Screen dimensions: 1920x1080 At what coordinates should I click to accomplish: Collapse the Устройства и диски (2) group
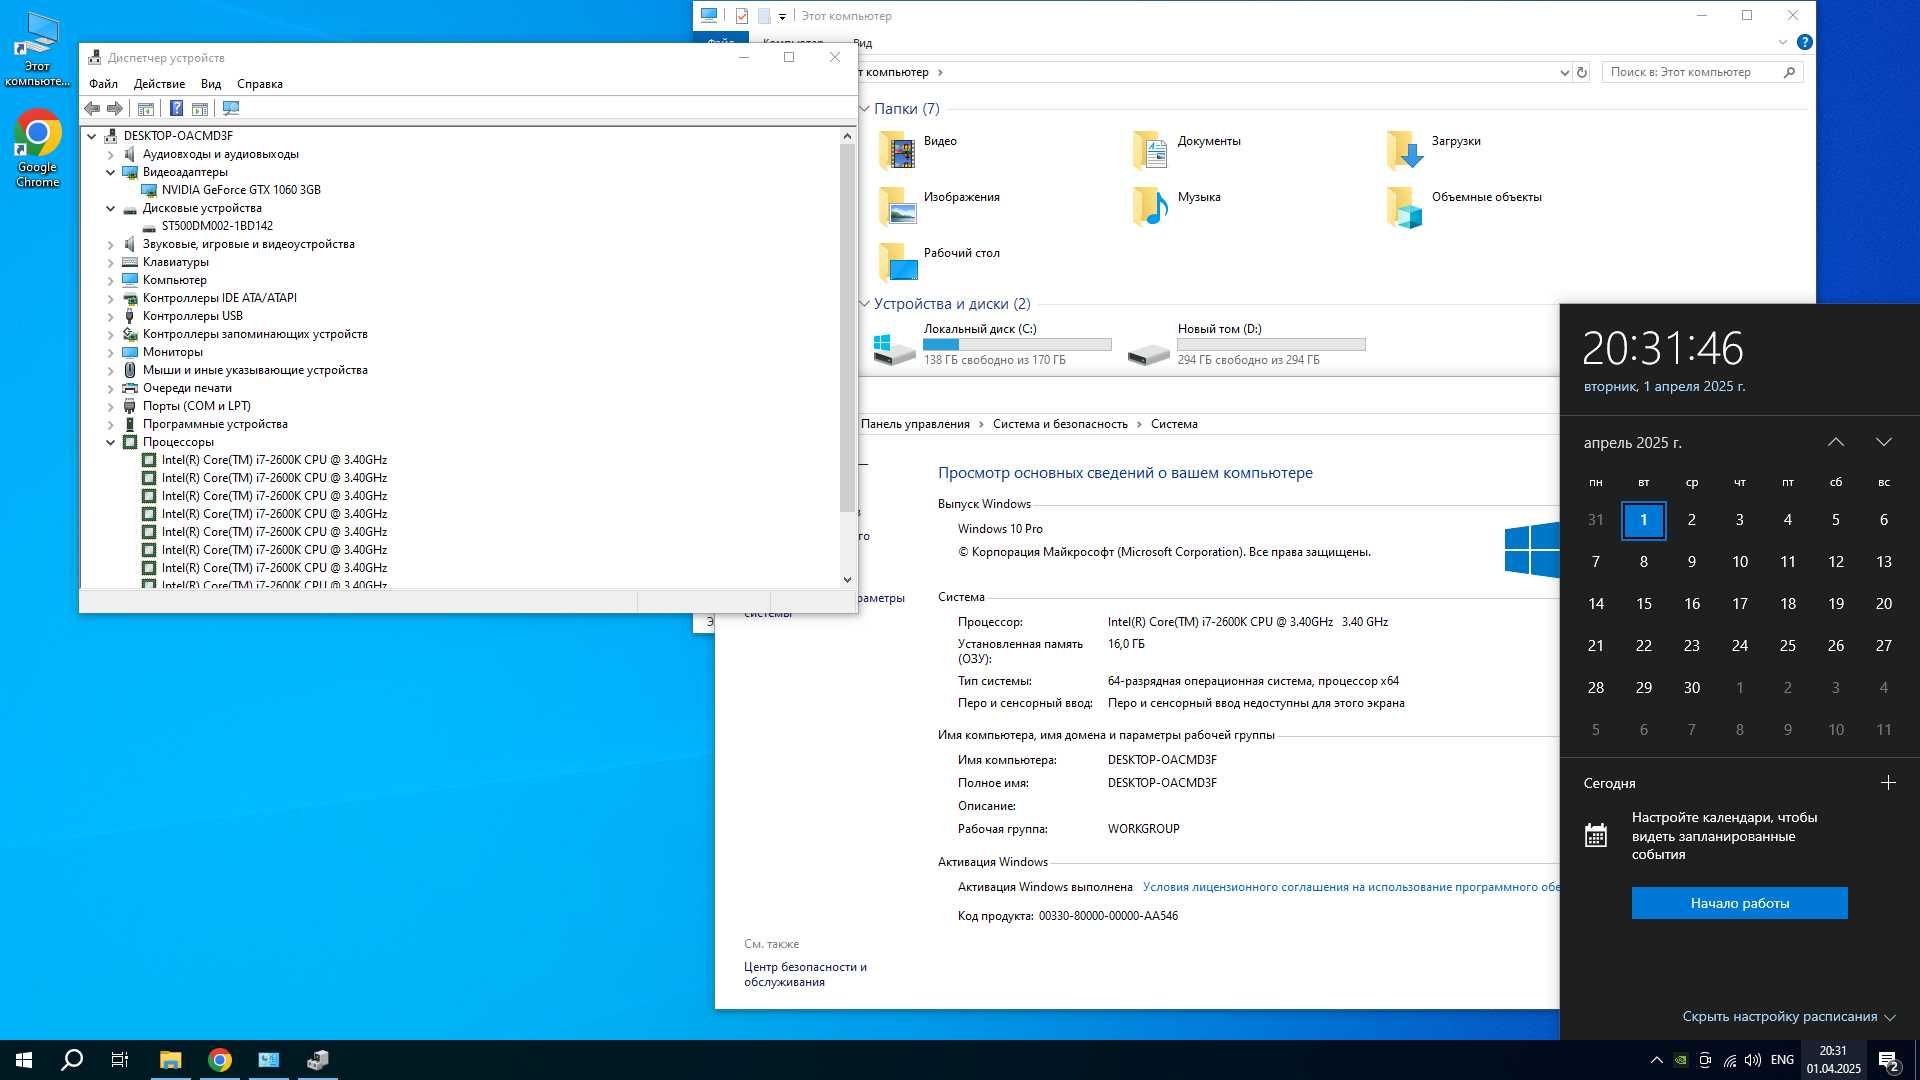pyautogui.click(x=864, y=304)
